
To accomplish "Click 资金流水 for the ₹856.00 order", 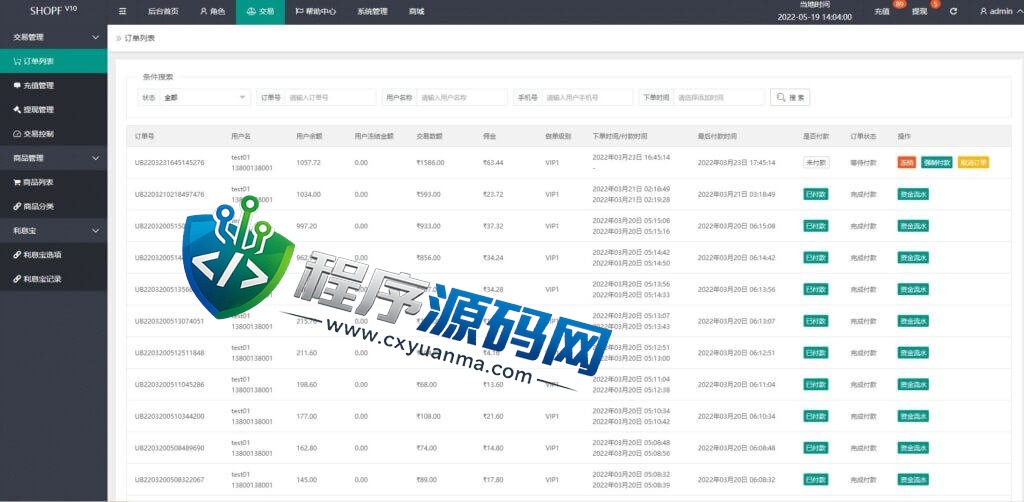I will [913, 258].
